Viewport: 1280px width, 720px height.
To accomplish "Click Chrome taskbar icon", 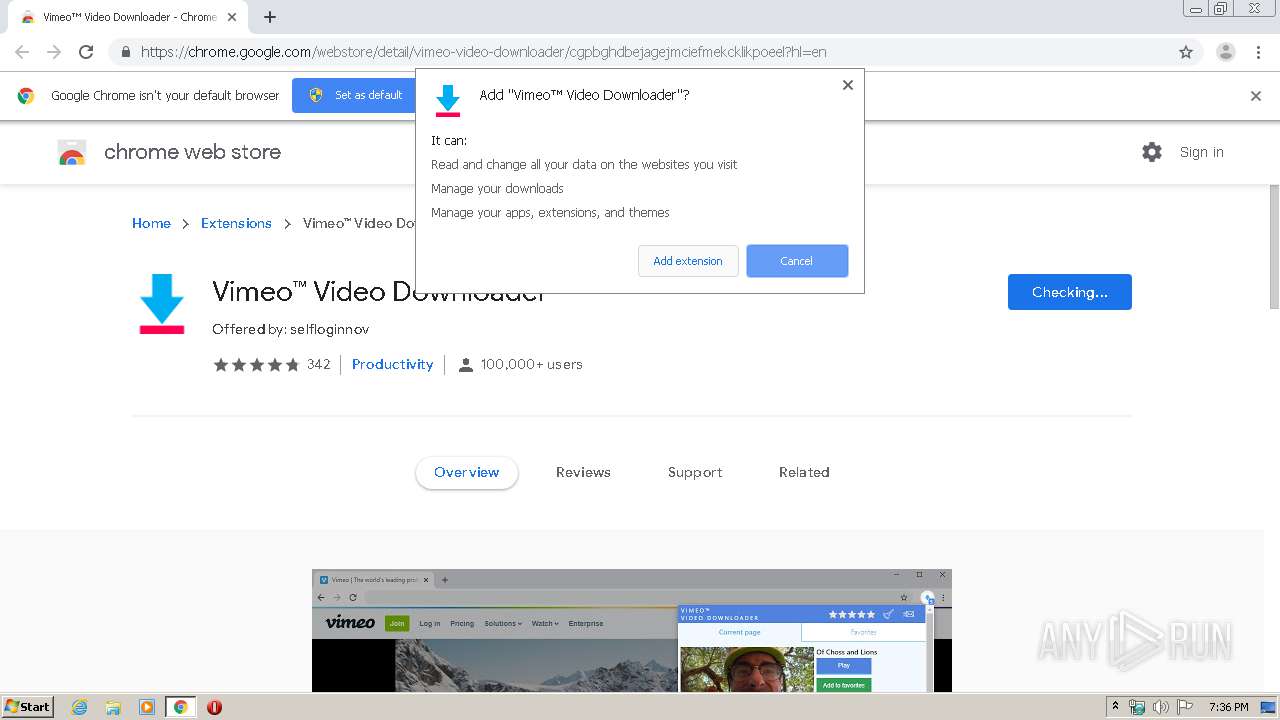I will (x=181, y=707).
